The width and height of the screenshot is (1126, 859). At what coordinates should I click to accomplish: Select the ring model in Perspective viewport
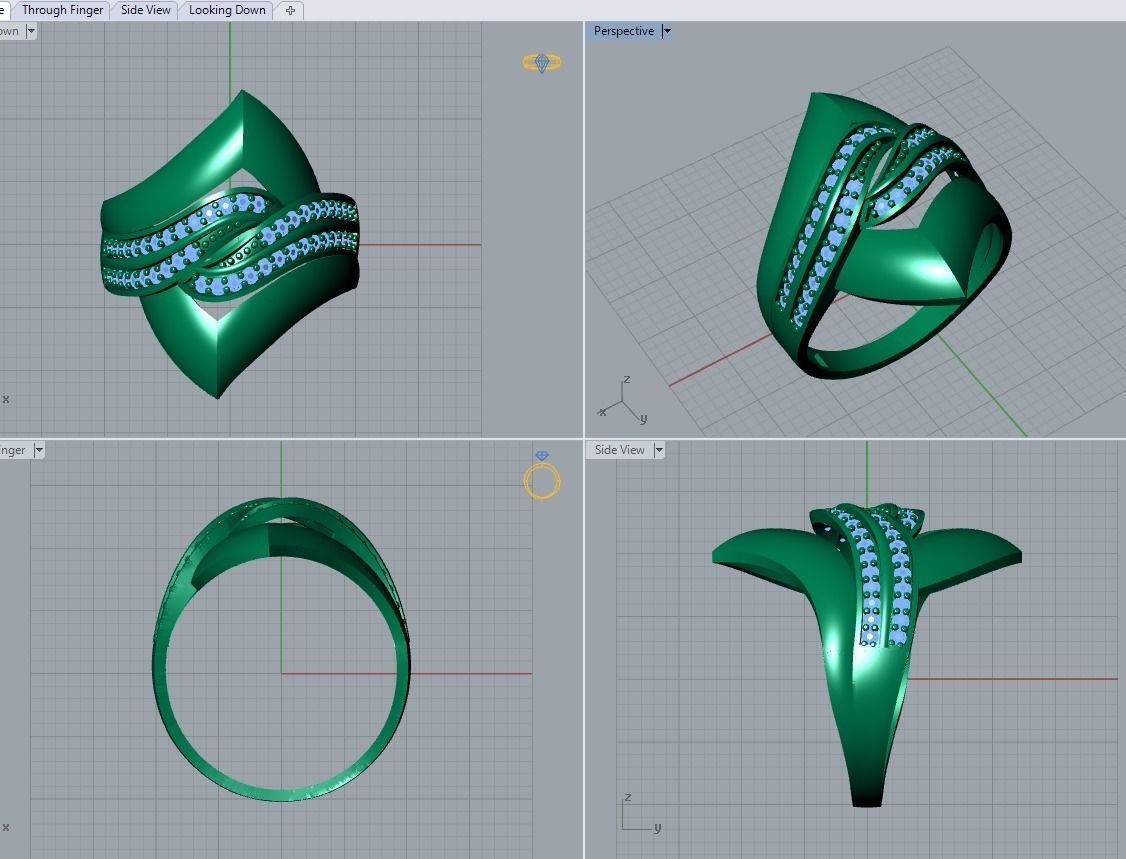[x=883, y=236]
